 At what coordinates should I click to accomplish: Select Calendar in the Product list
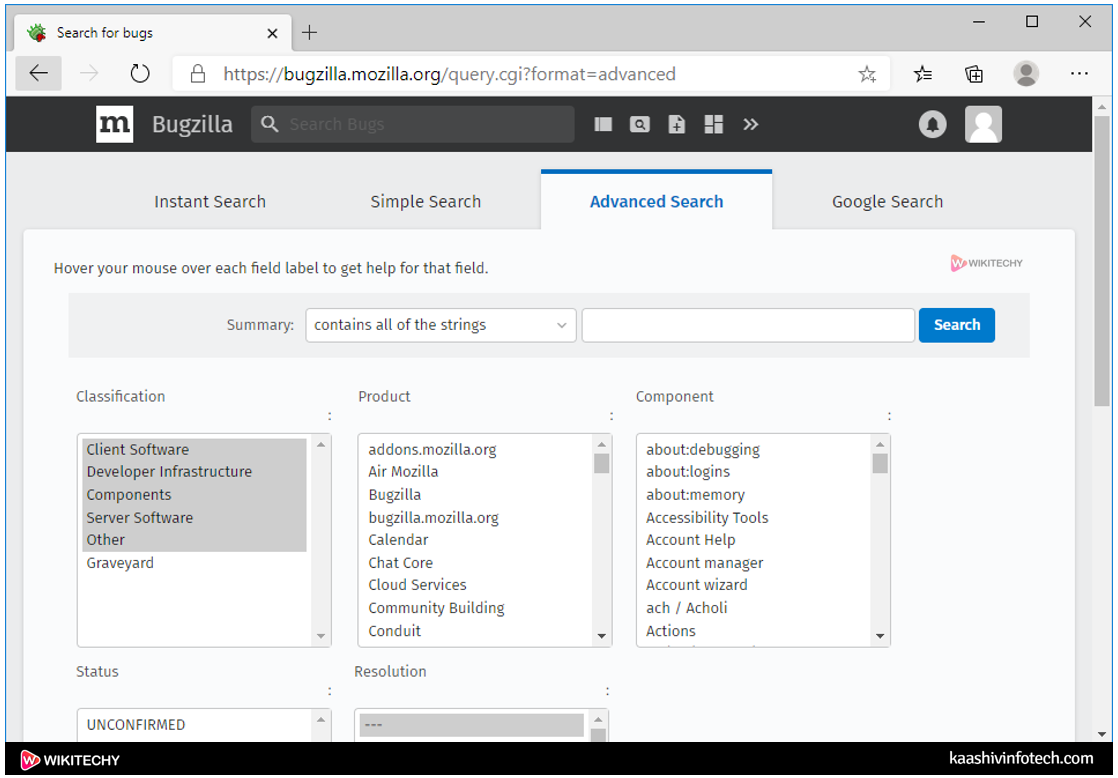(398, 540)
